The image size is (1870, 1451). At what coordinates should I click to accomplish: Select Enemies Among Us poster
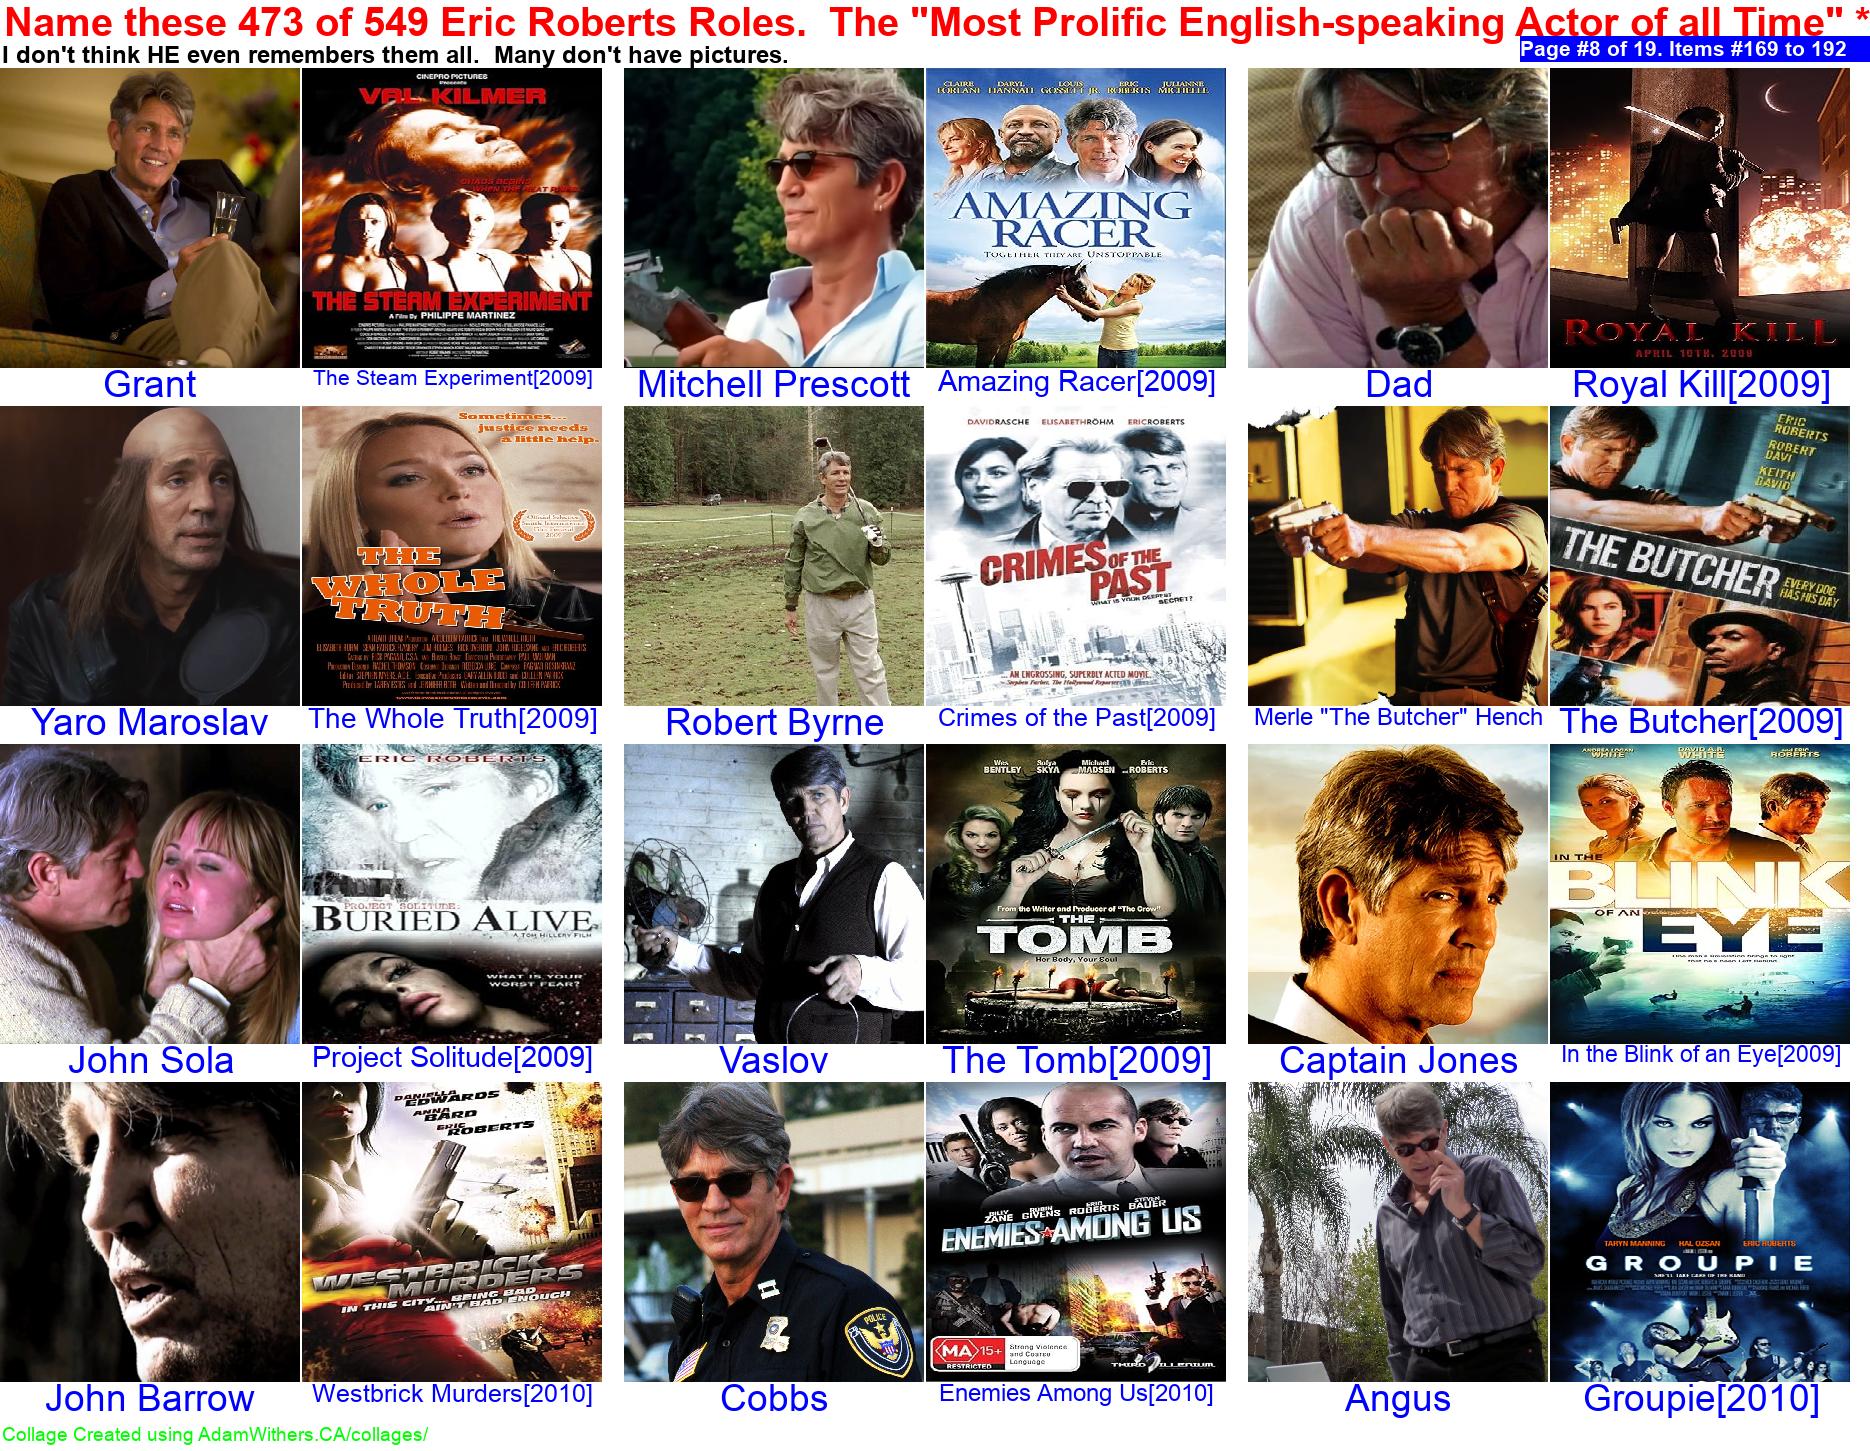pyautogui.click(x=1076, y=1232)
